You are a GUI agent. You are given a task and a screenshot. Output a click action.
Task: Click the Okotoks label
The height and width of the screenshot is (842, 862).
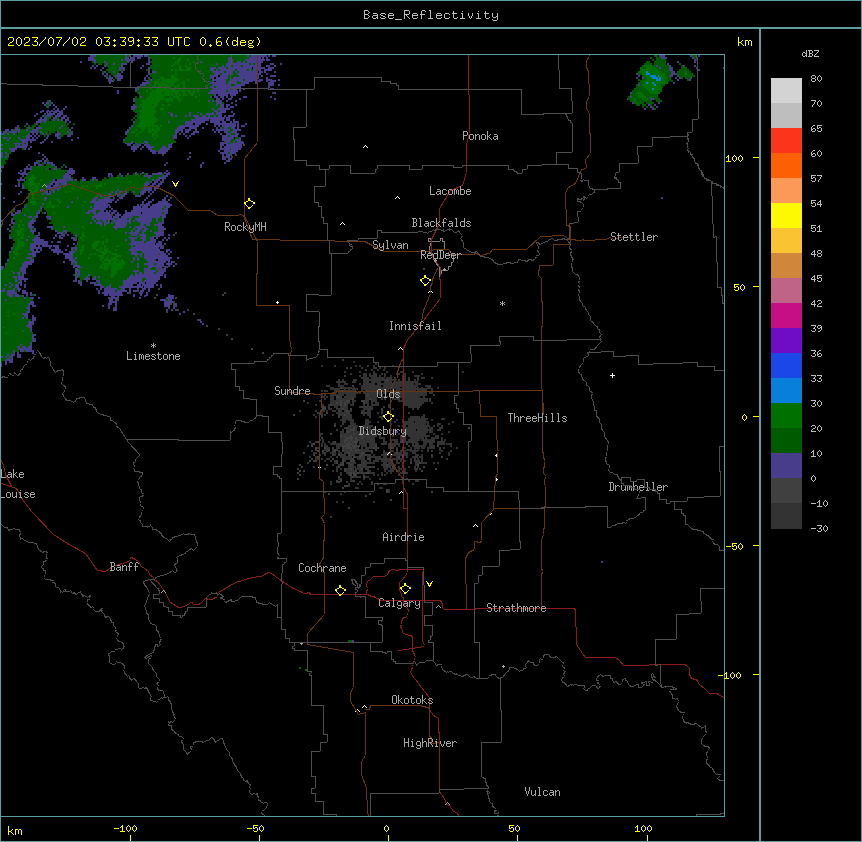(412, 700)
